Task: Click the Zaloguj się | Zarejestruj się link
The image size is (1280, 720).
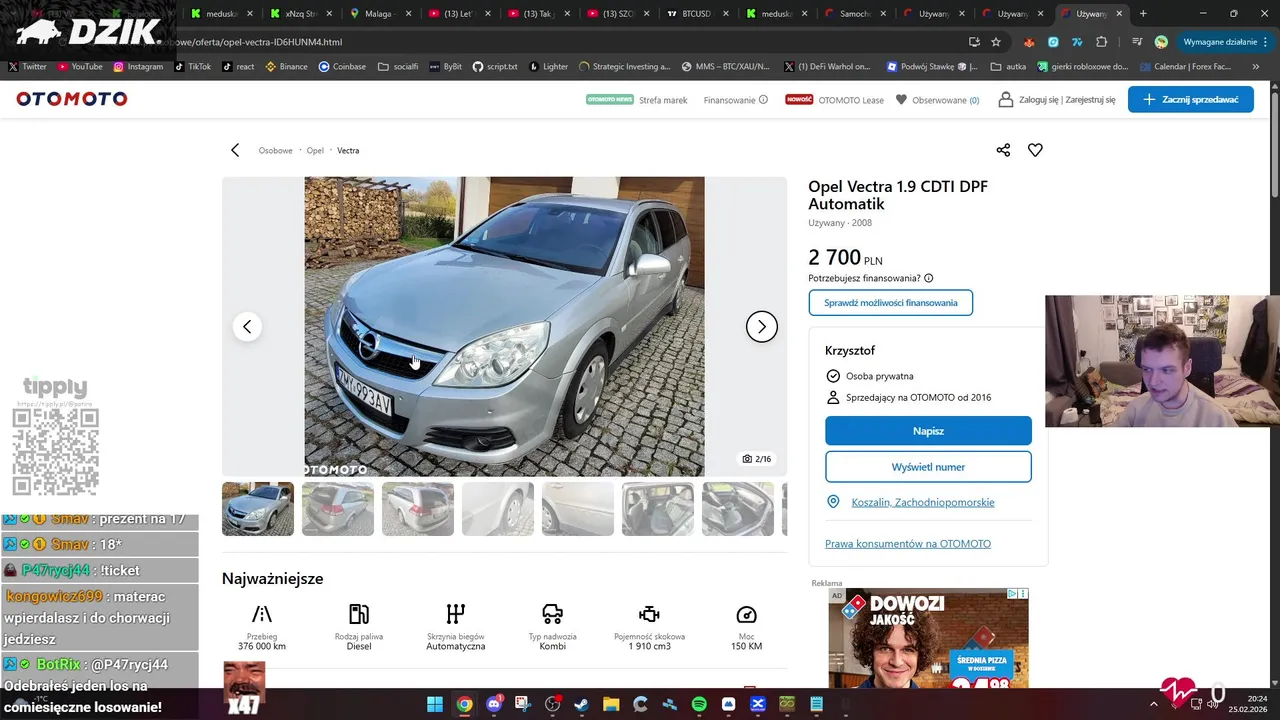Action: 1067,100
